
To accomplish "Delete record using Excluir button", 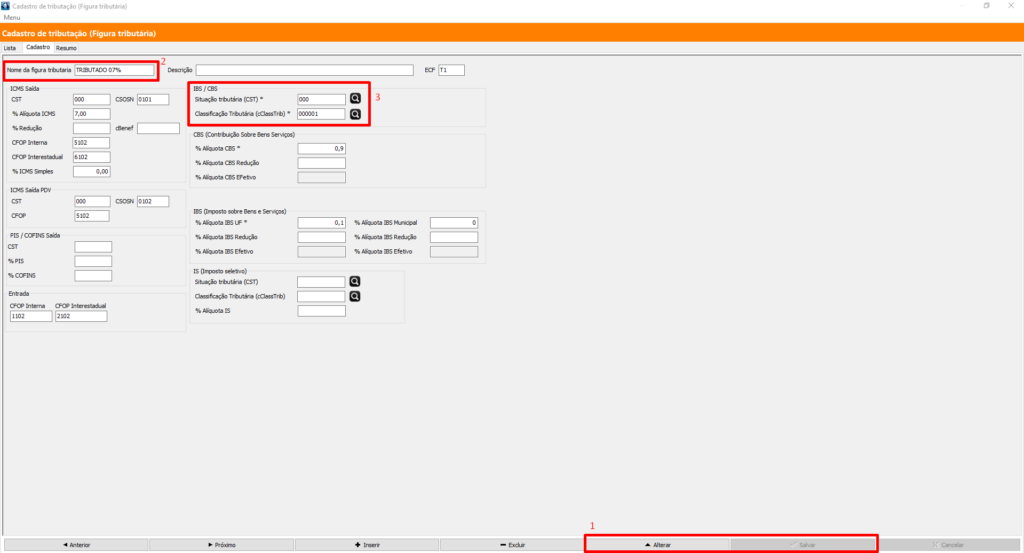I will tap(512, 545).
